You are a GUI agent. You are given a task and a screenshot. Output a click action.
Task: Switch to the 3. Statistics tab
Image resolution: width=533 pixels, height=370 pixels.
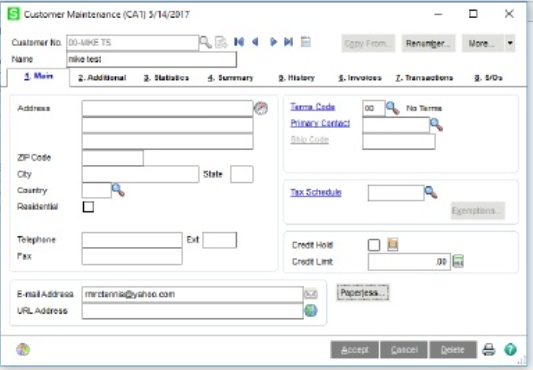coord(166,78)
